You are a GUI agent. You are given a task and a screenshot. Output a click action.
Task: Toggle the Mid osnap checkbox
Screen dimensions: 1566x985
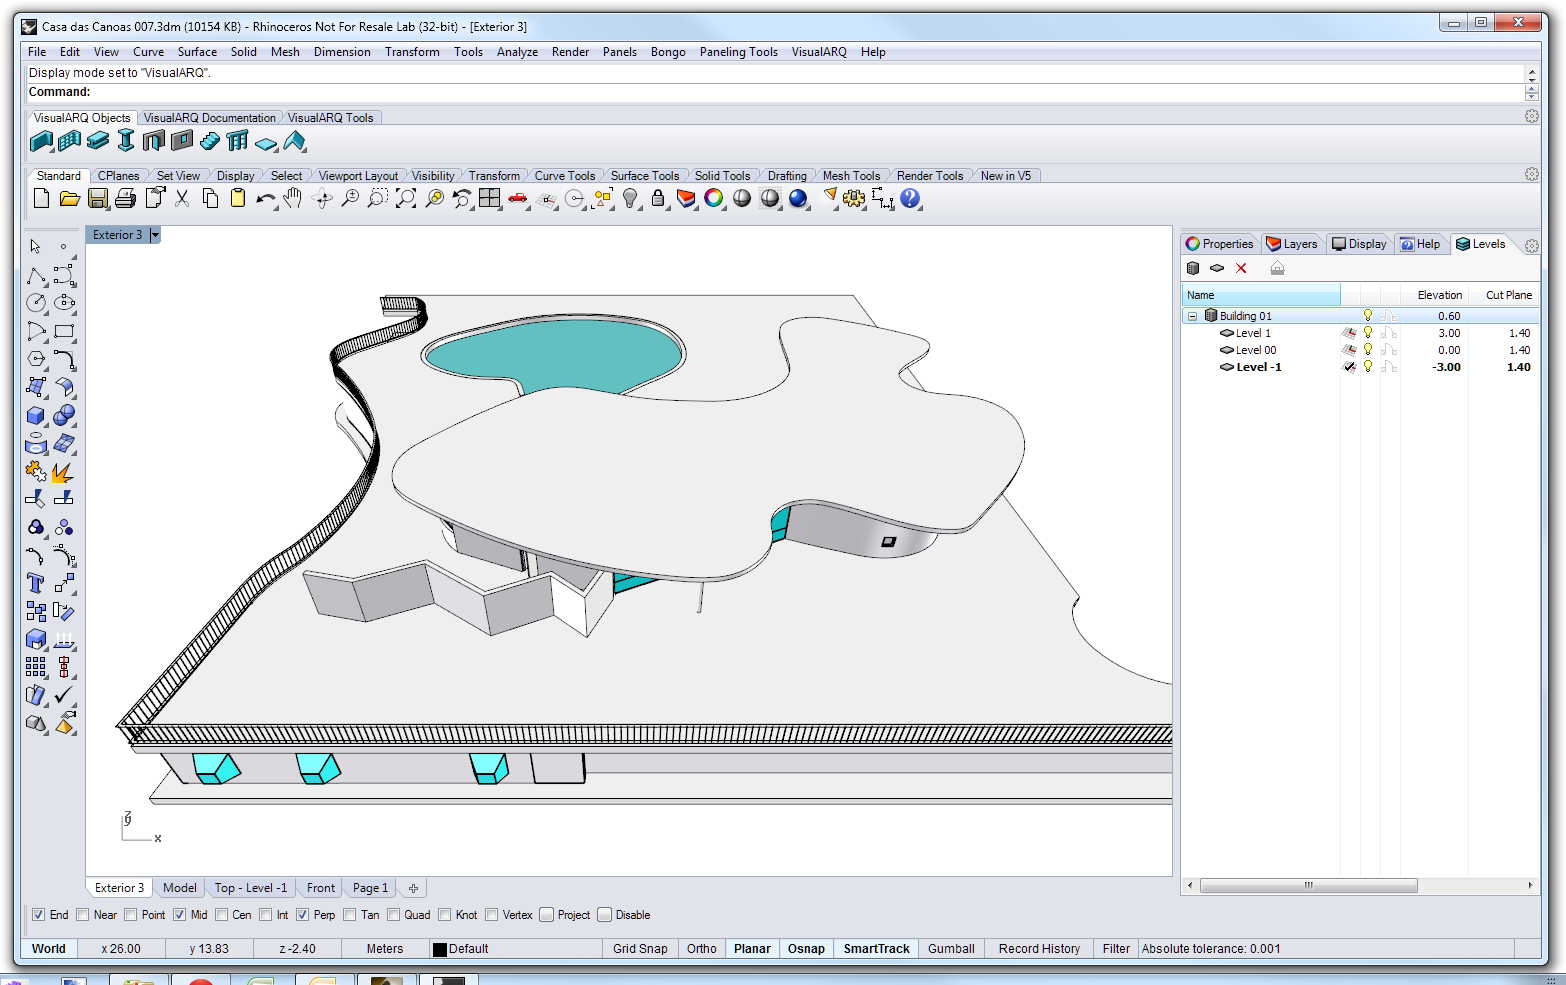[179, 914]
